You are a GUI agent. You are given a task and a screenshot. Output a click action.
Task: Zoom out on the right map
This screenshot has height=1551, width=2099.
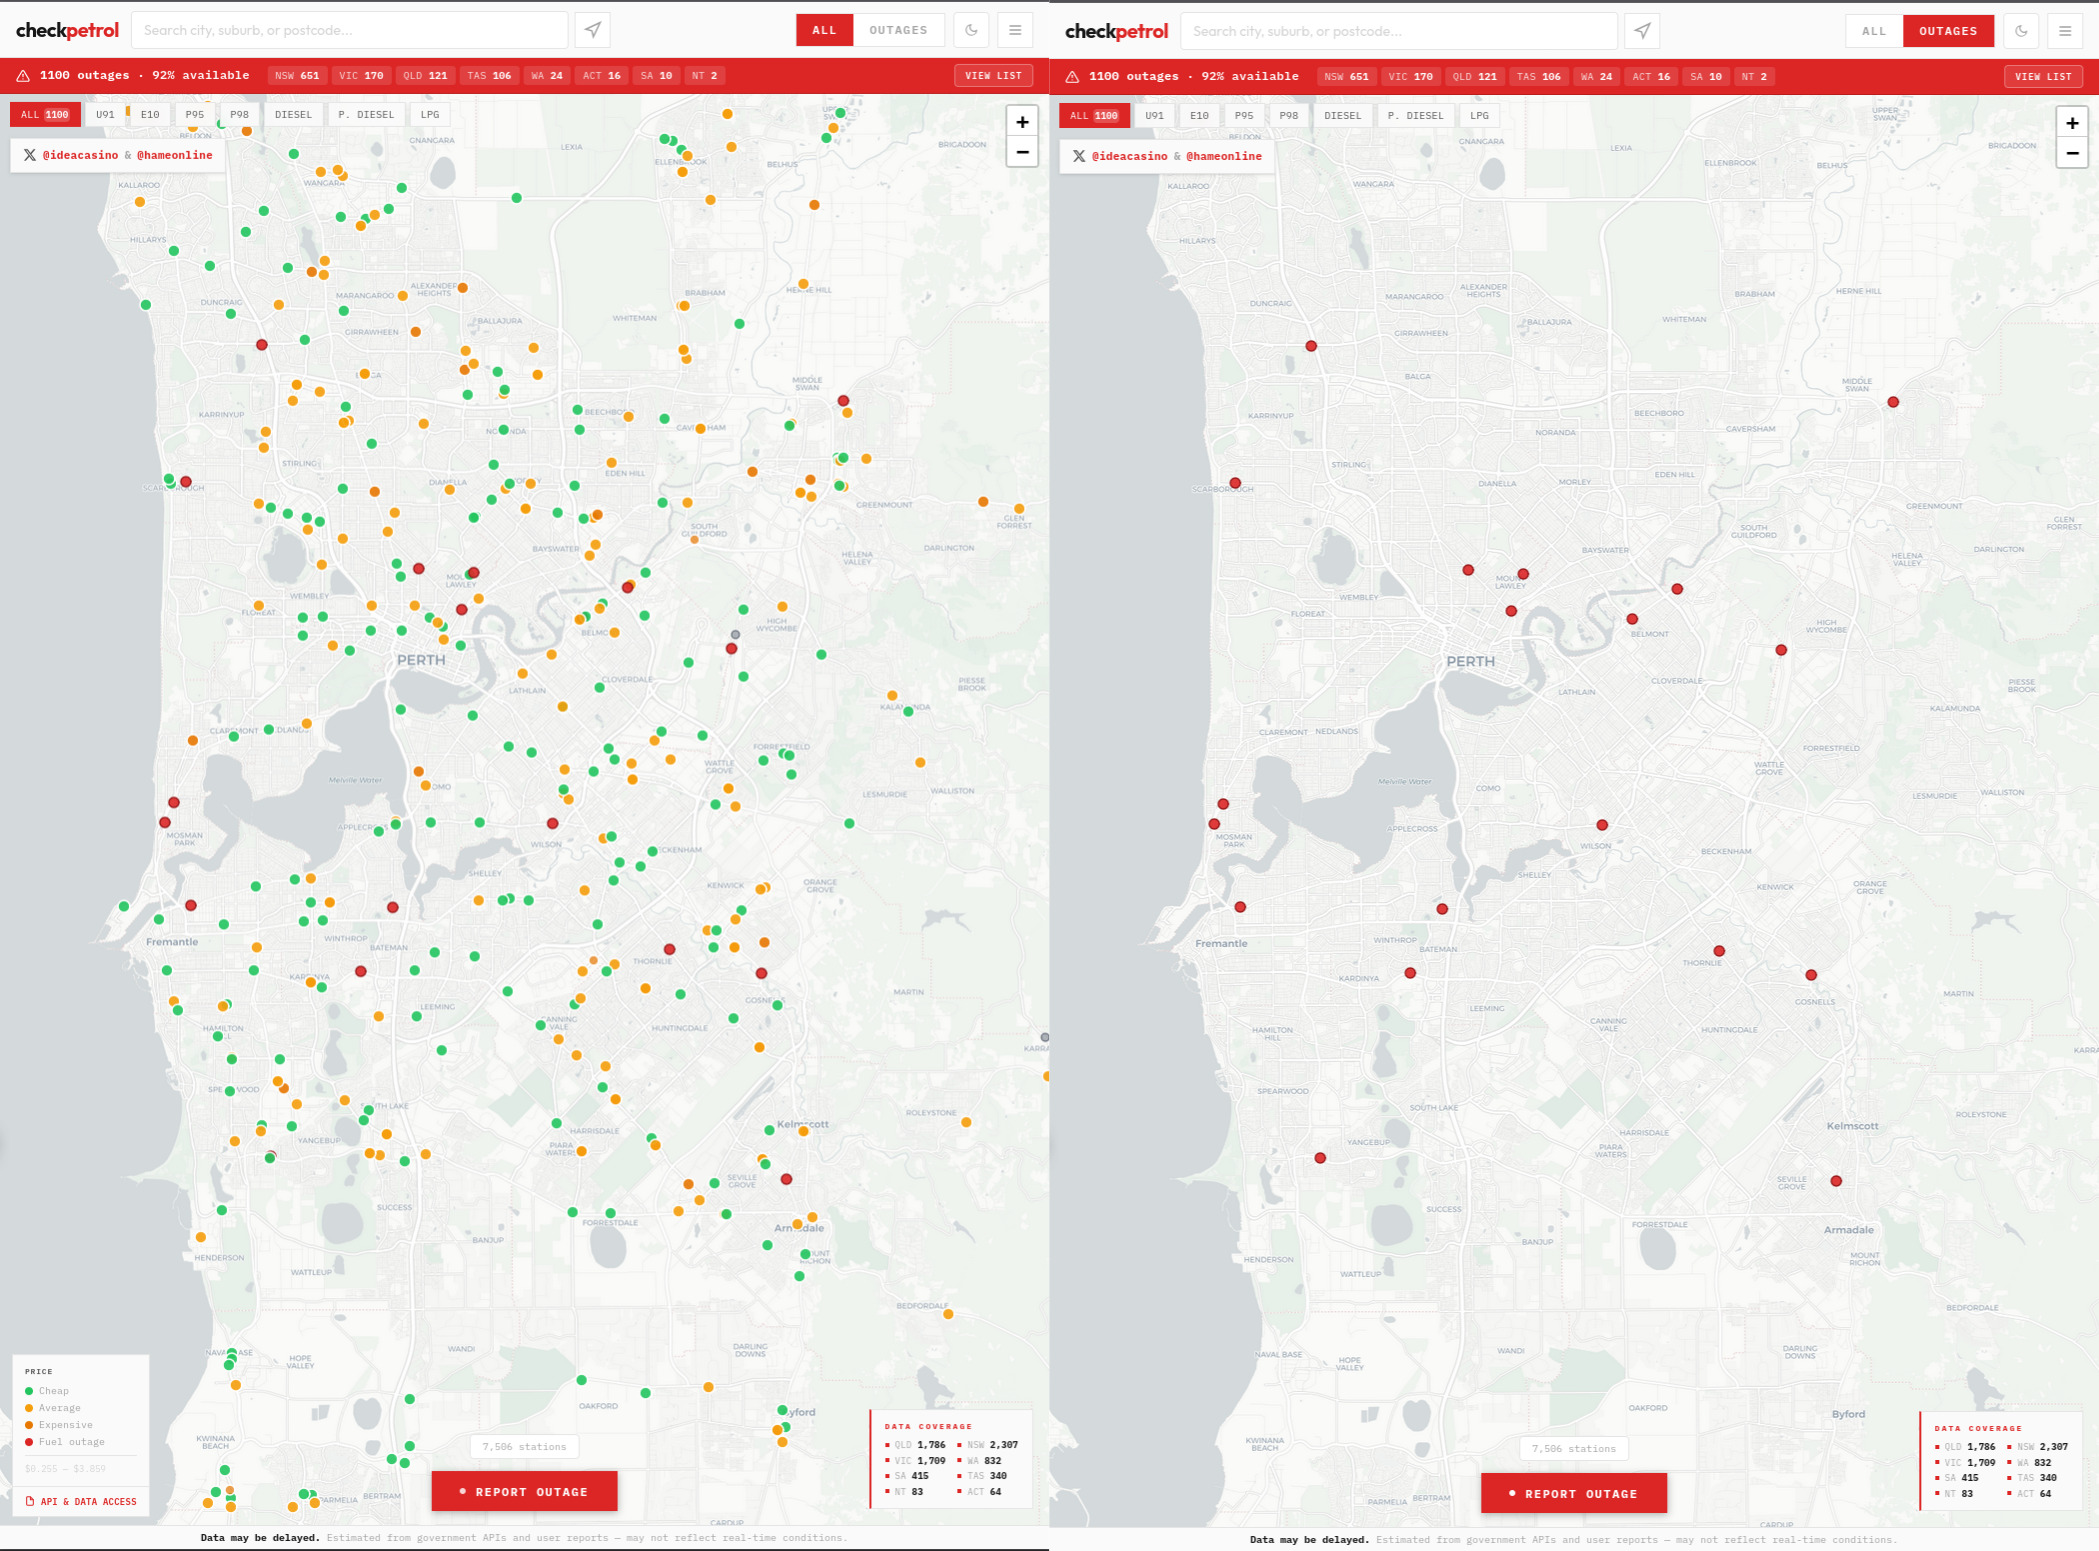2072,154
